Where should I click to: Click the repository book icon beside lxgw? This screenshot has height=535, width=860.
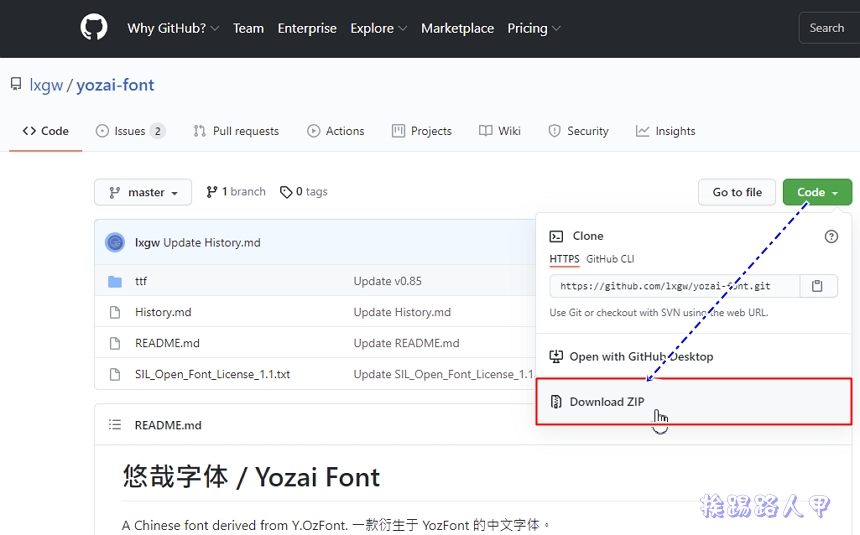point(16,84)
